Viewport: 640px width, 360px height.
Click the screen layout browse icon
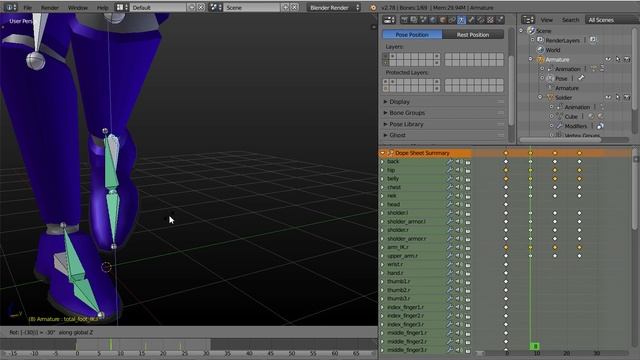122,7
